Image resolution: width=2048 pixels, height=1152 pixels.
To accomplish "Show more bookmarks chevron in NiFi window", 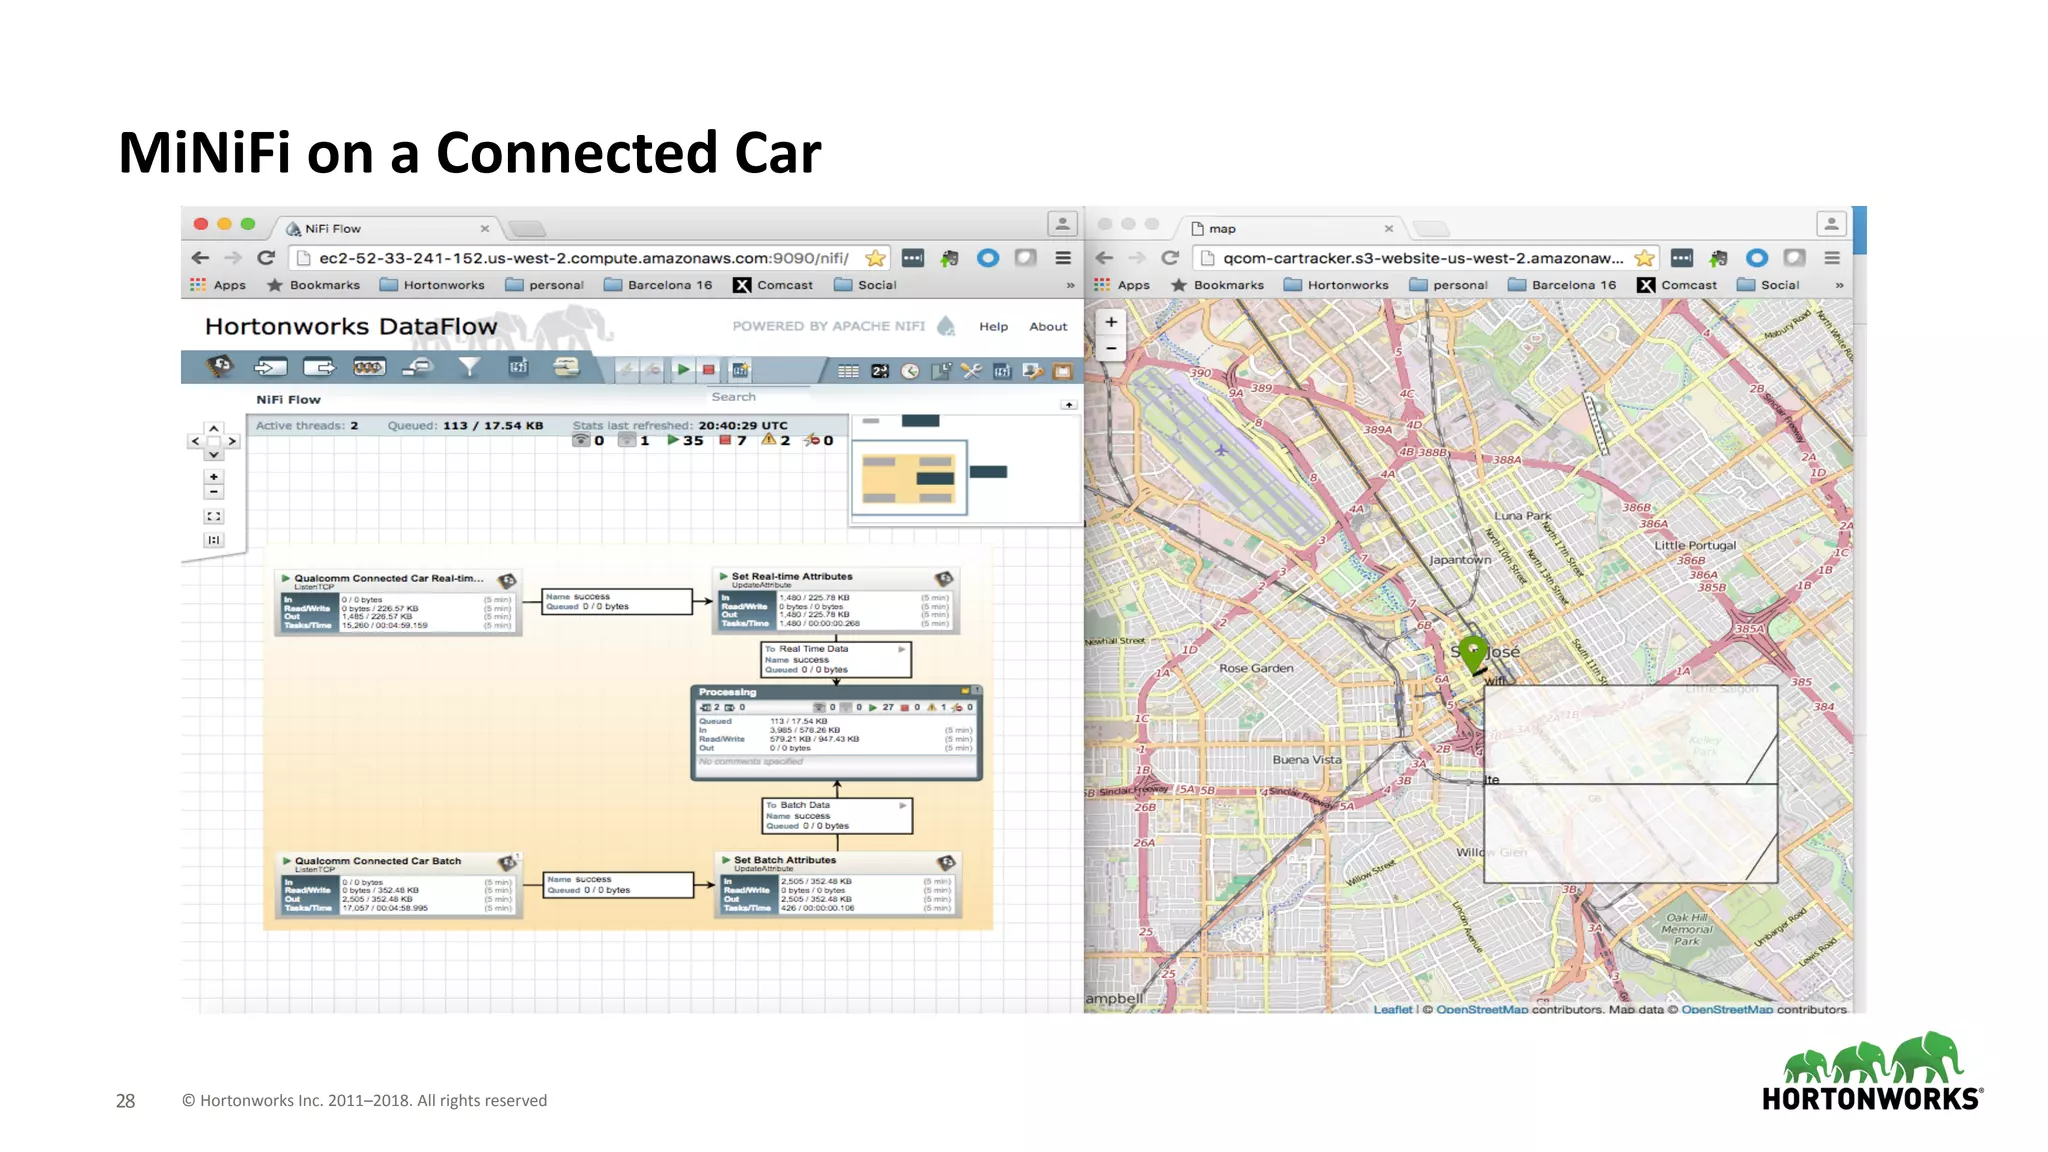I will (1070, 286).
